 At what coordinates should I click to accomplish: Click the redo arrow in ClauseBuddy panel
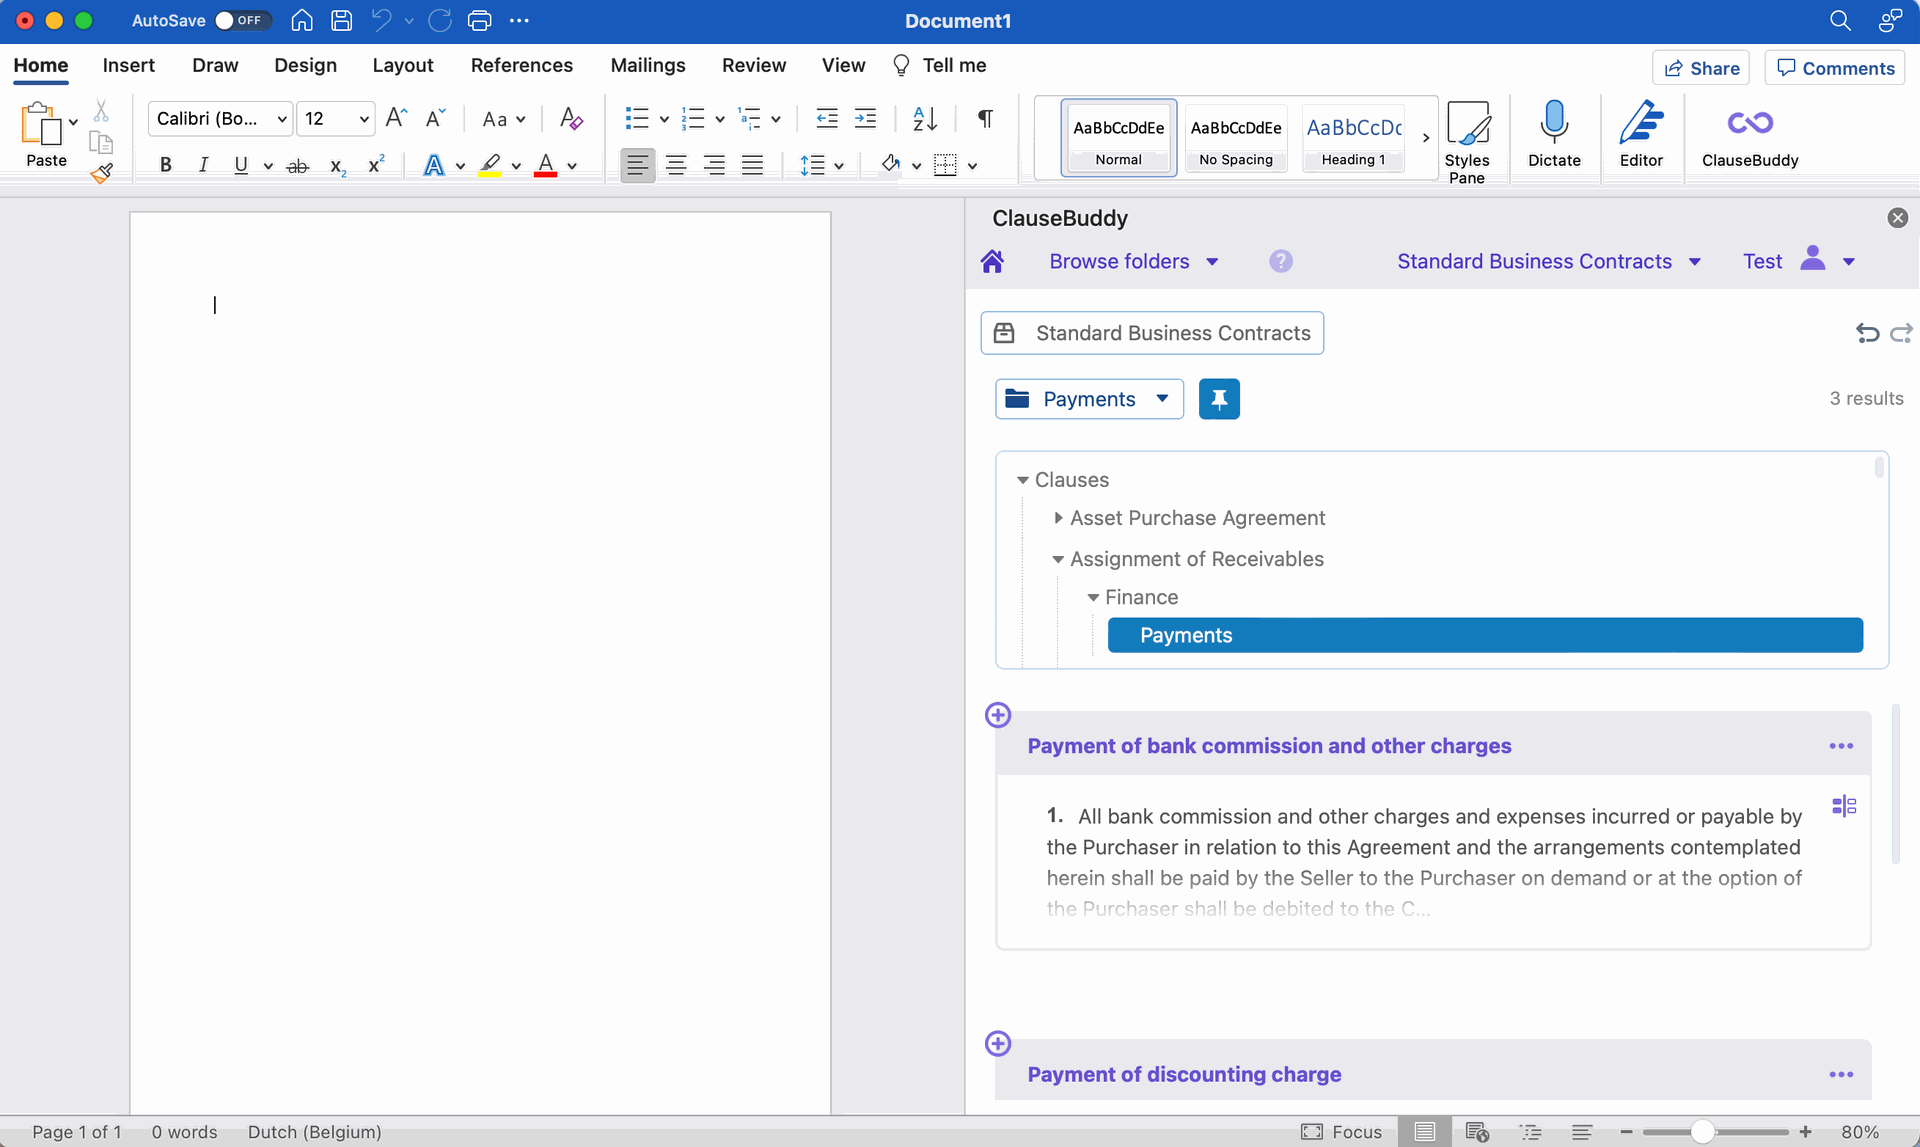(x=1901, y=333)
